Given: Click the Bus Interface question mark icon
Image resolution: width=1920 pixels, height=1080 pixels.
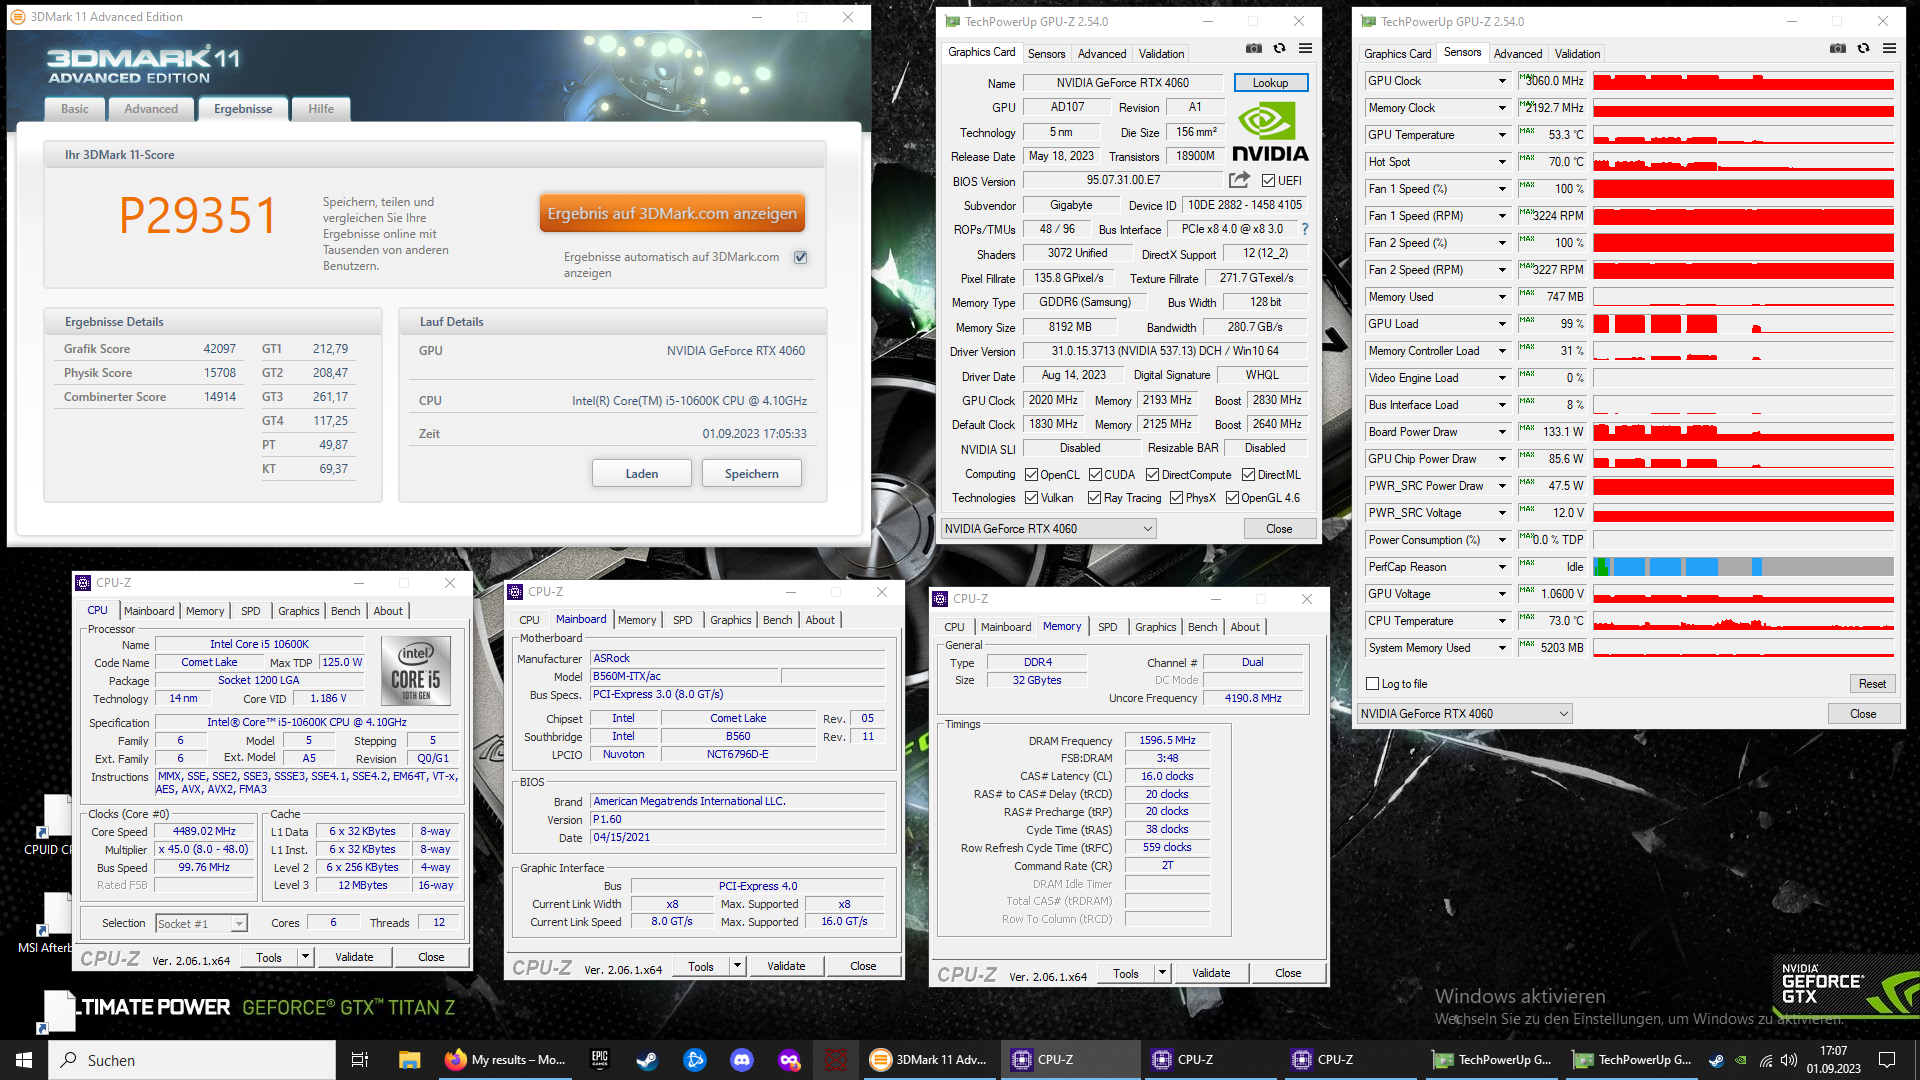Looking at the screenshot, I should pyautogui.click(x=1304, y=229).
